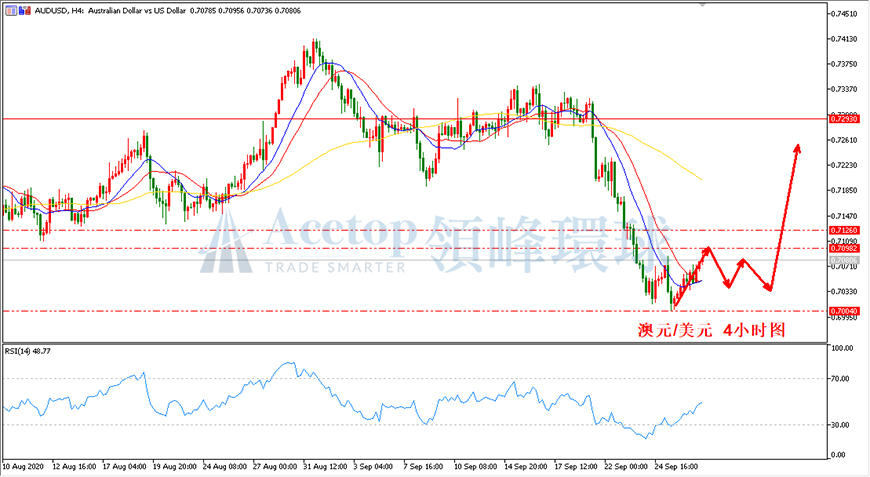Click the tip of the big red arrow
This screenshot has height=477, width=870.
[798, 145]
